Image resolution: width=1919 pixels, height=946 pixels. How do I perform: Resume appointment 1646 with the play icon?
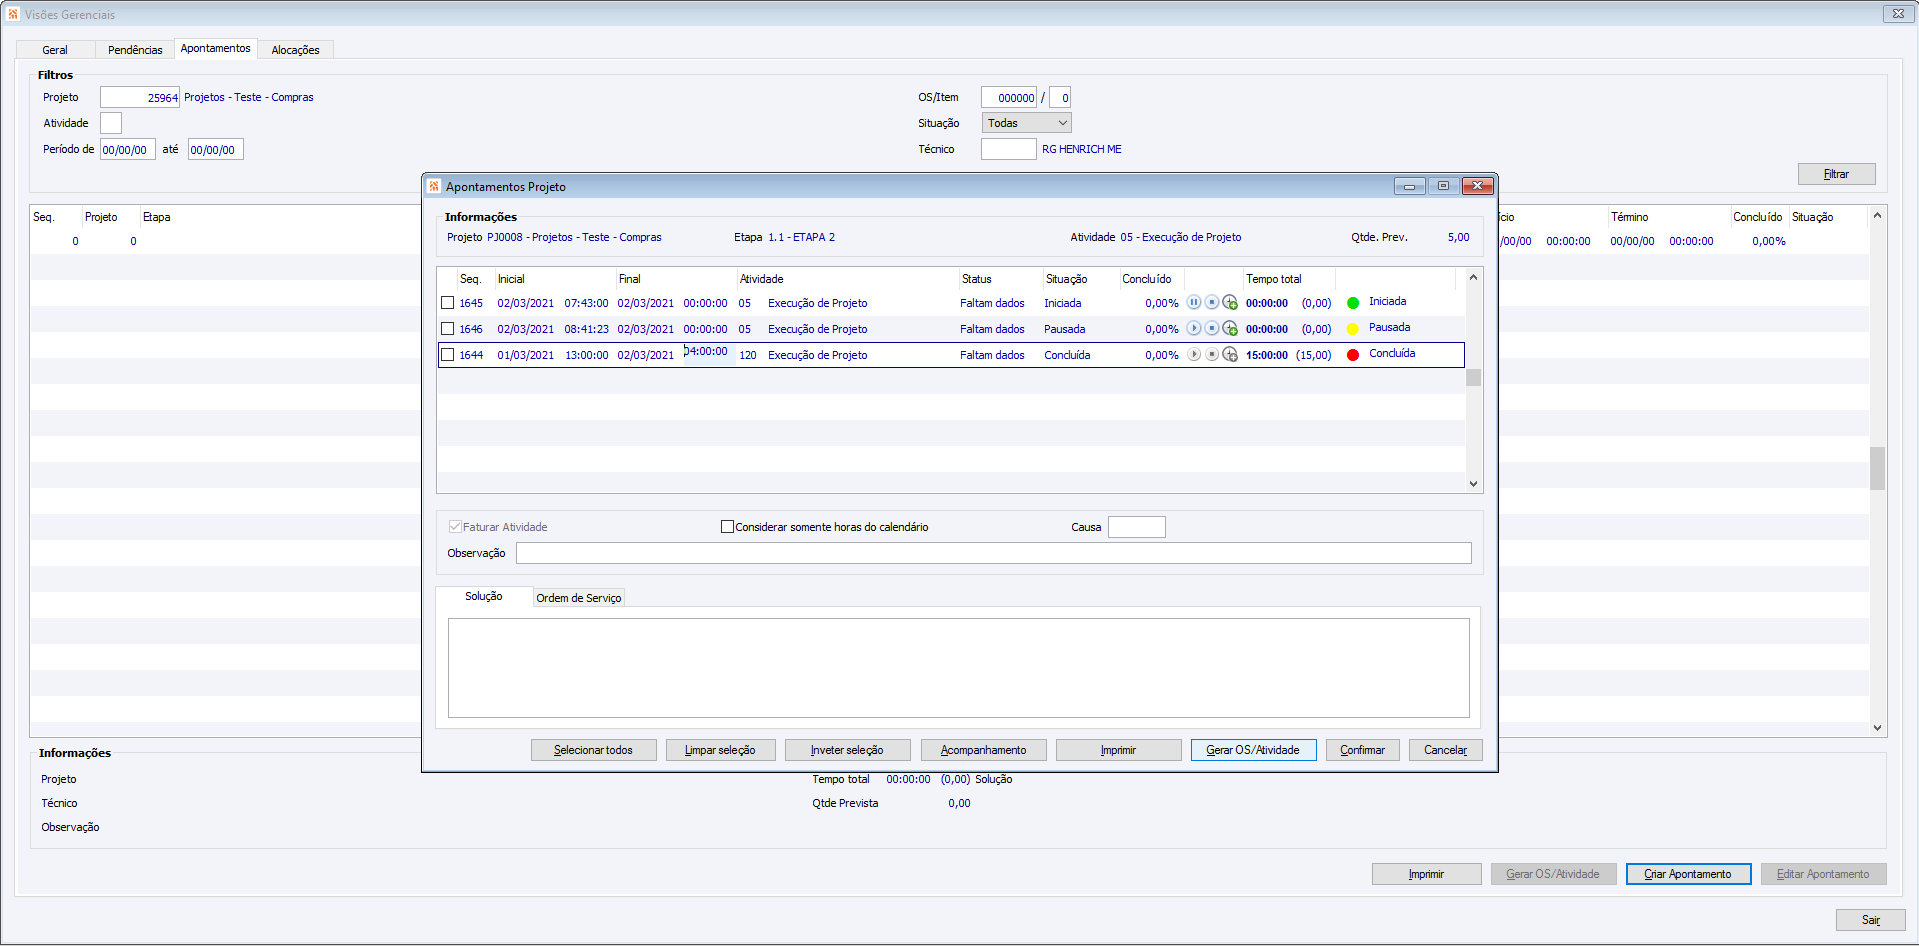[x=1193, y=328]
